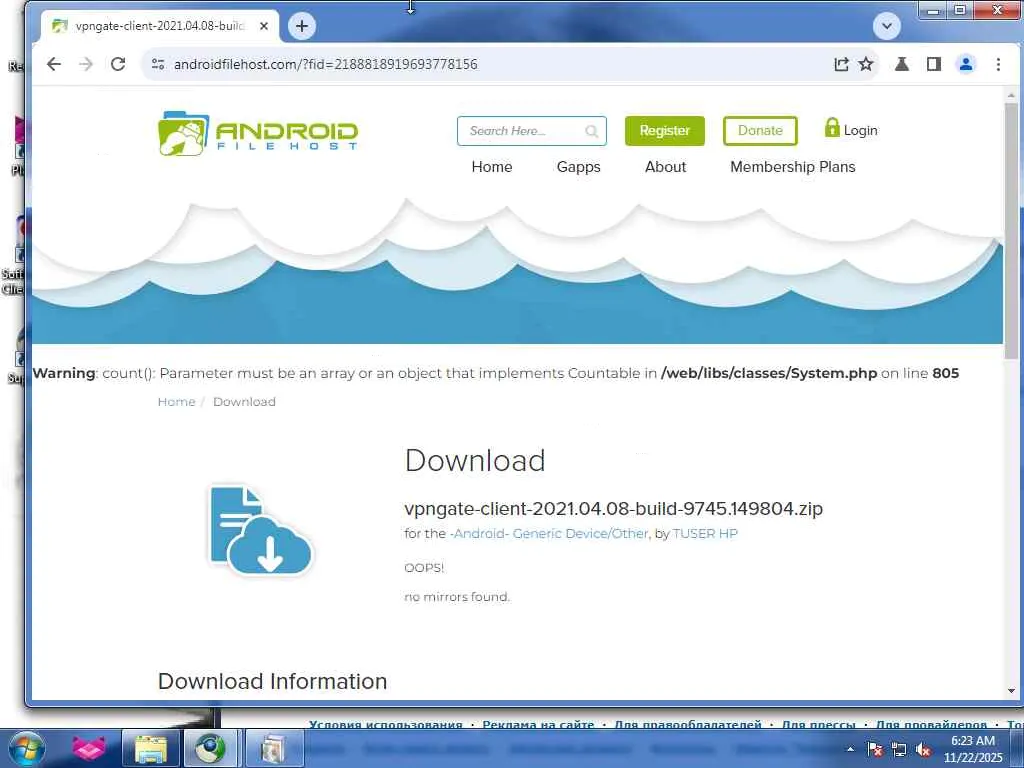This screenshot has width=1024, height=768.
Task: Click the Download Information heading
Action: [272, 681]
